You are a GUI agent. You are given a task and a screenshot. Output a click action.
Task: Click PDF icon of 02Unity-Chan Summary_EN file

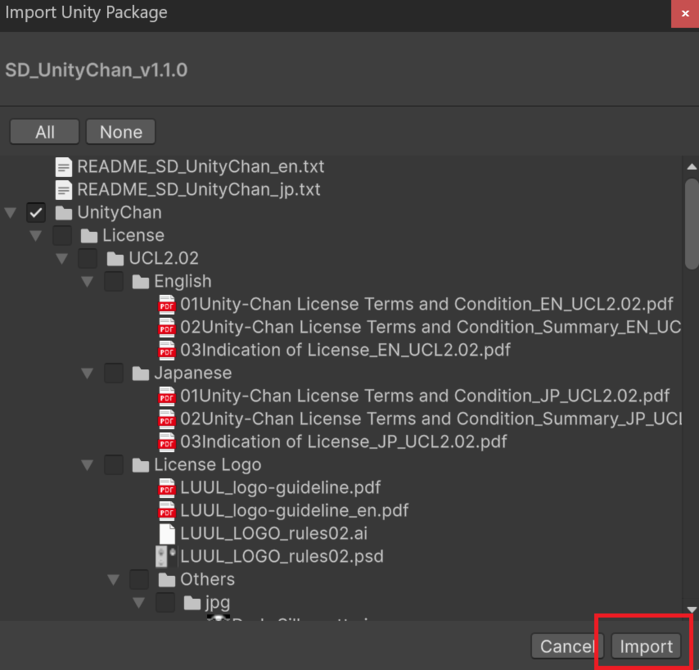coord(167,327)
